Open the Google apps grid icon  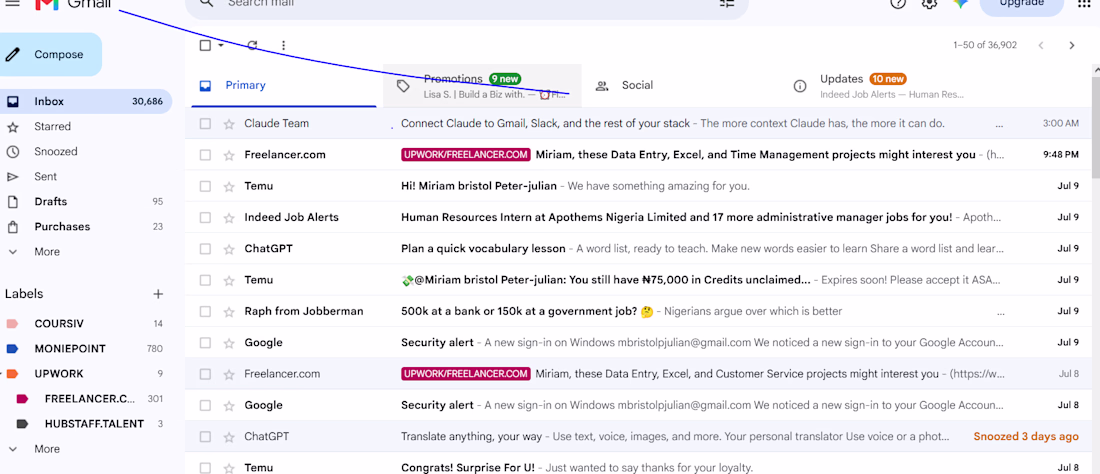[1084, 4]
